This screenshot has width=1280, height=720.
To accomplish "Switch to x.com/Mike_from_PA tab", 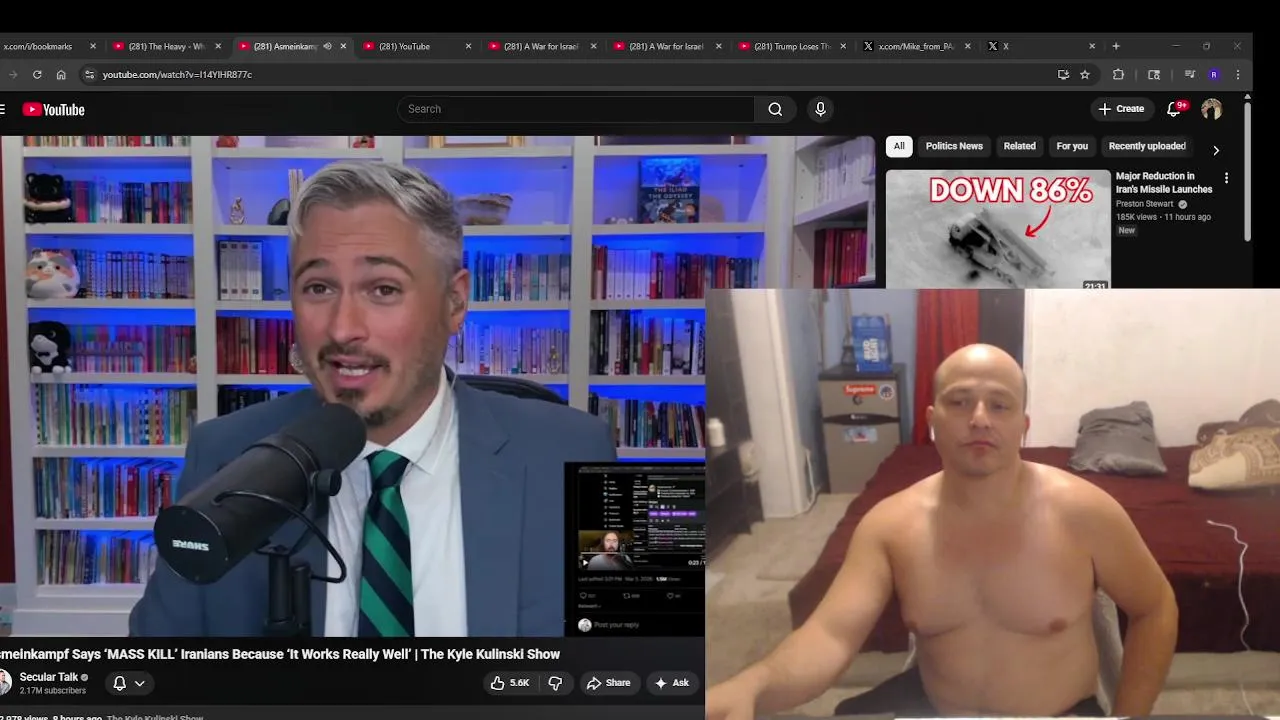I will pyautogui.click(x=917, y=46).
